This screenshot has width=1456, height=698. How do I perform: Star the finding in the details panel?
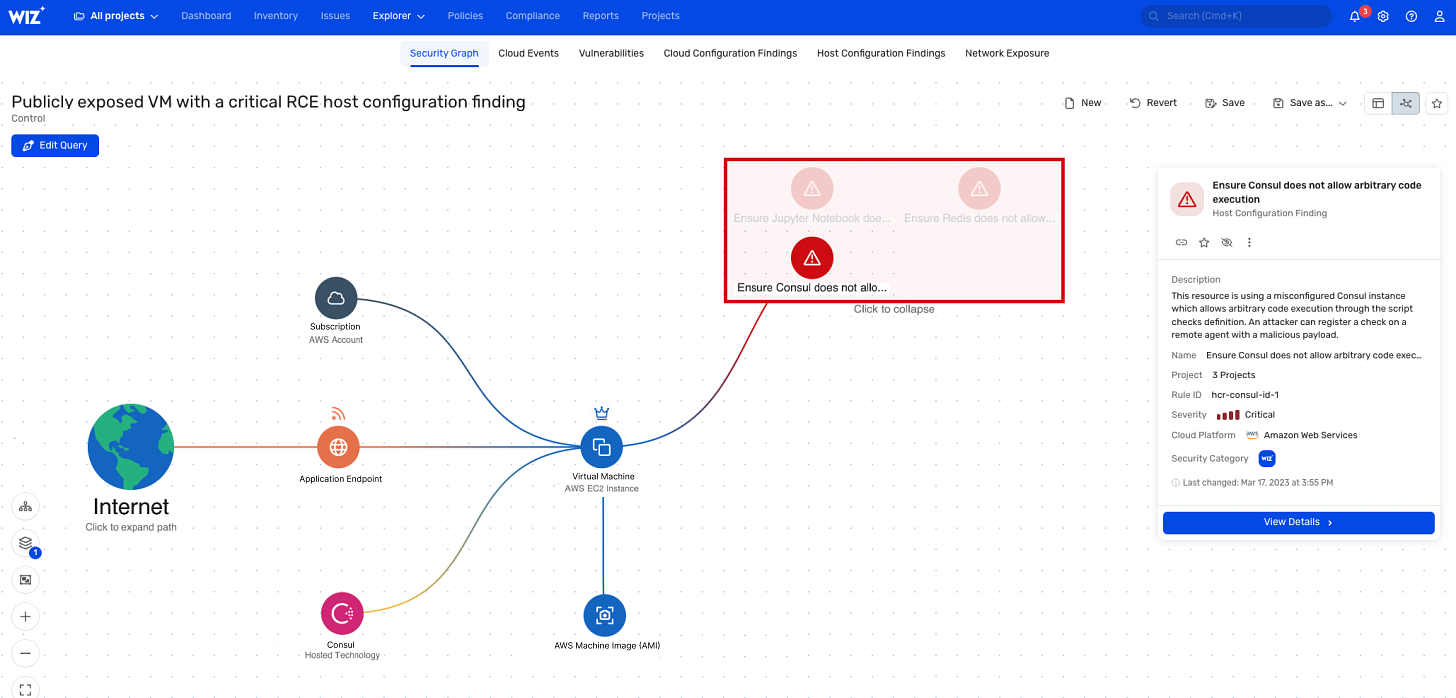coord(1204,242)
